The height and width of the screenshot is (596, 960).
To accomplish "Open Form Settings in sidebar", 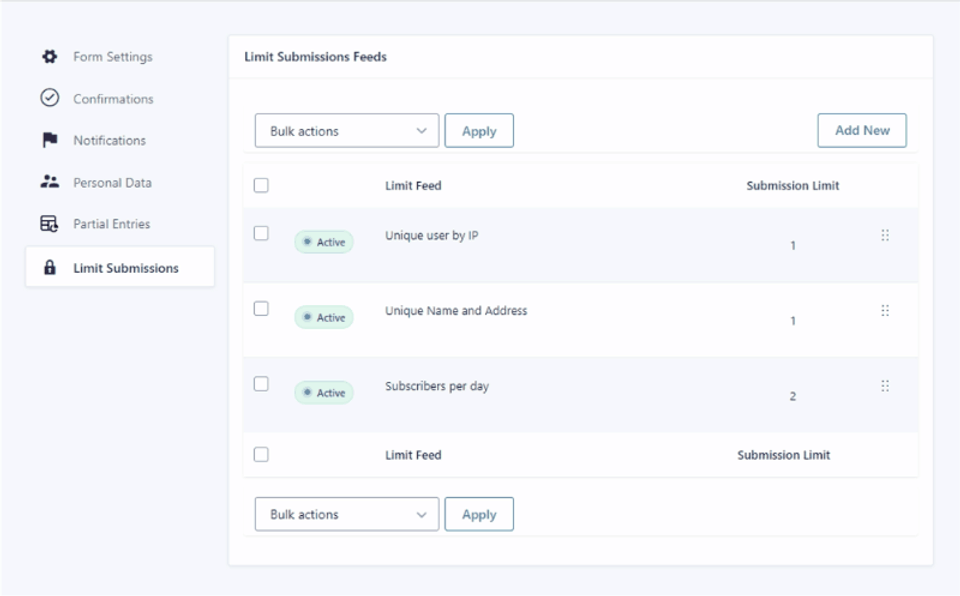I will click(113, 56).
